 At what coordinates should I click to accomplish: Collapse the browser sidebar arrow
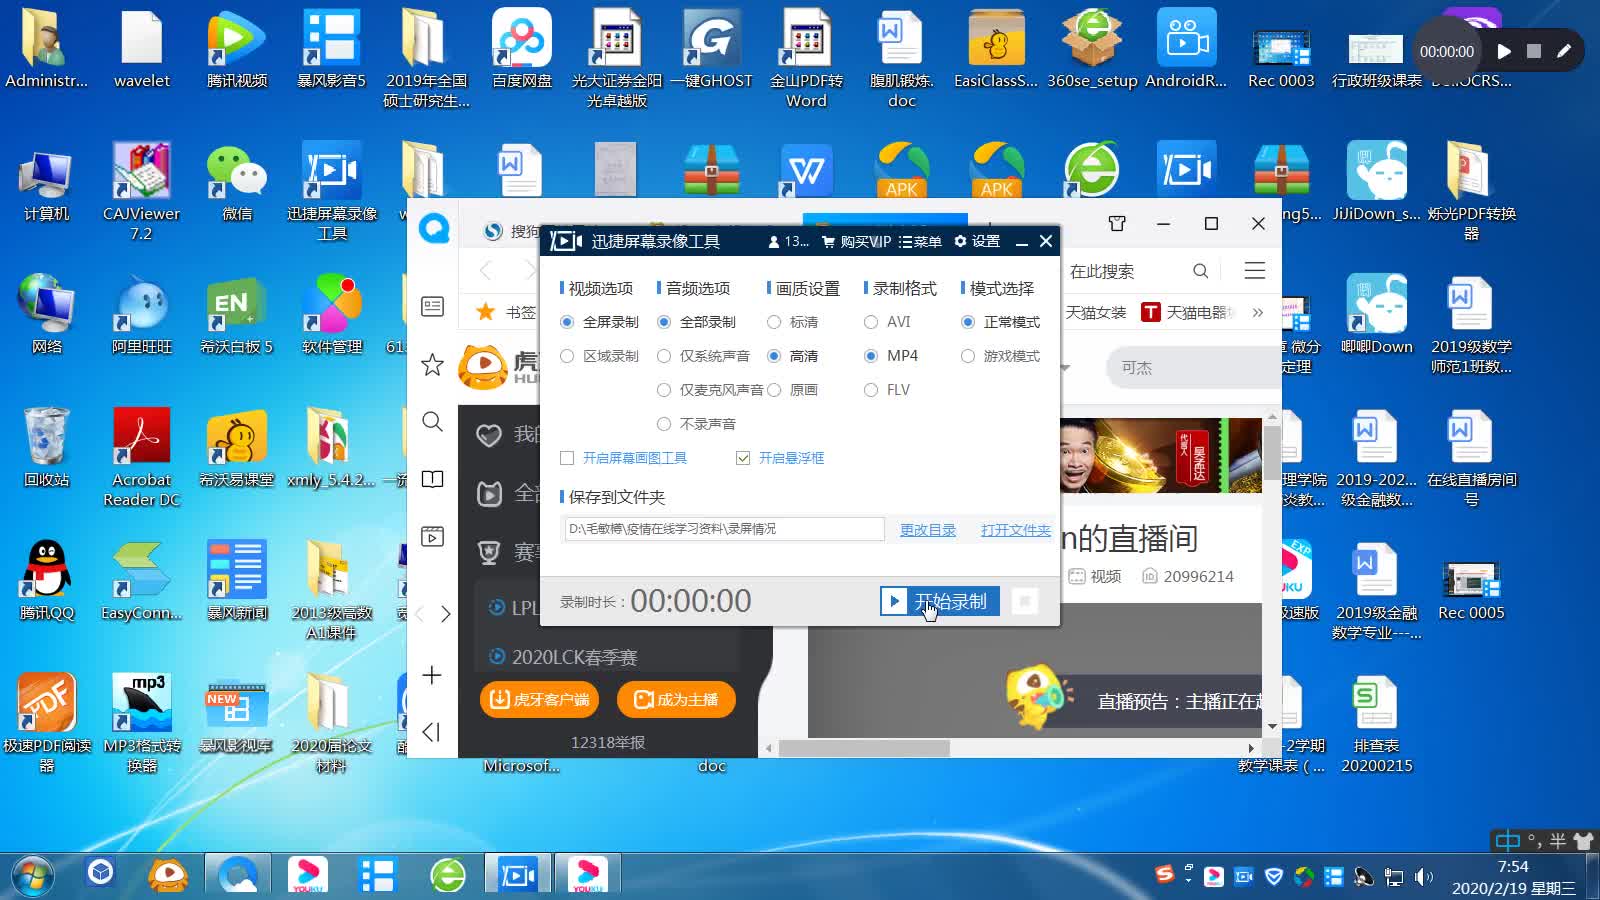[431, 732]
